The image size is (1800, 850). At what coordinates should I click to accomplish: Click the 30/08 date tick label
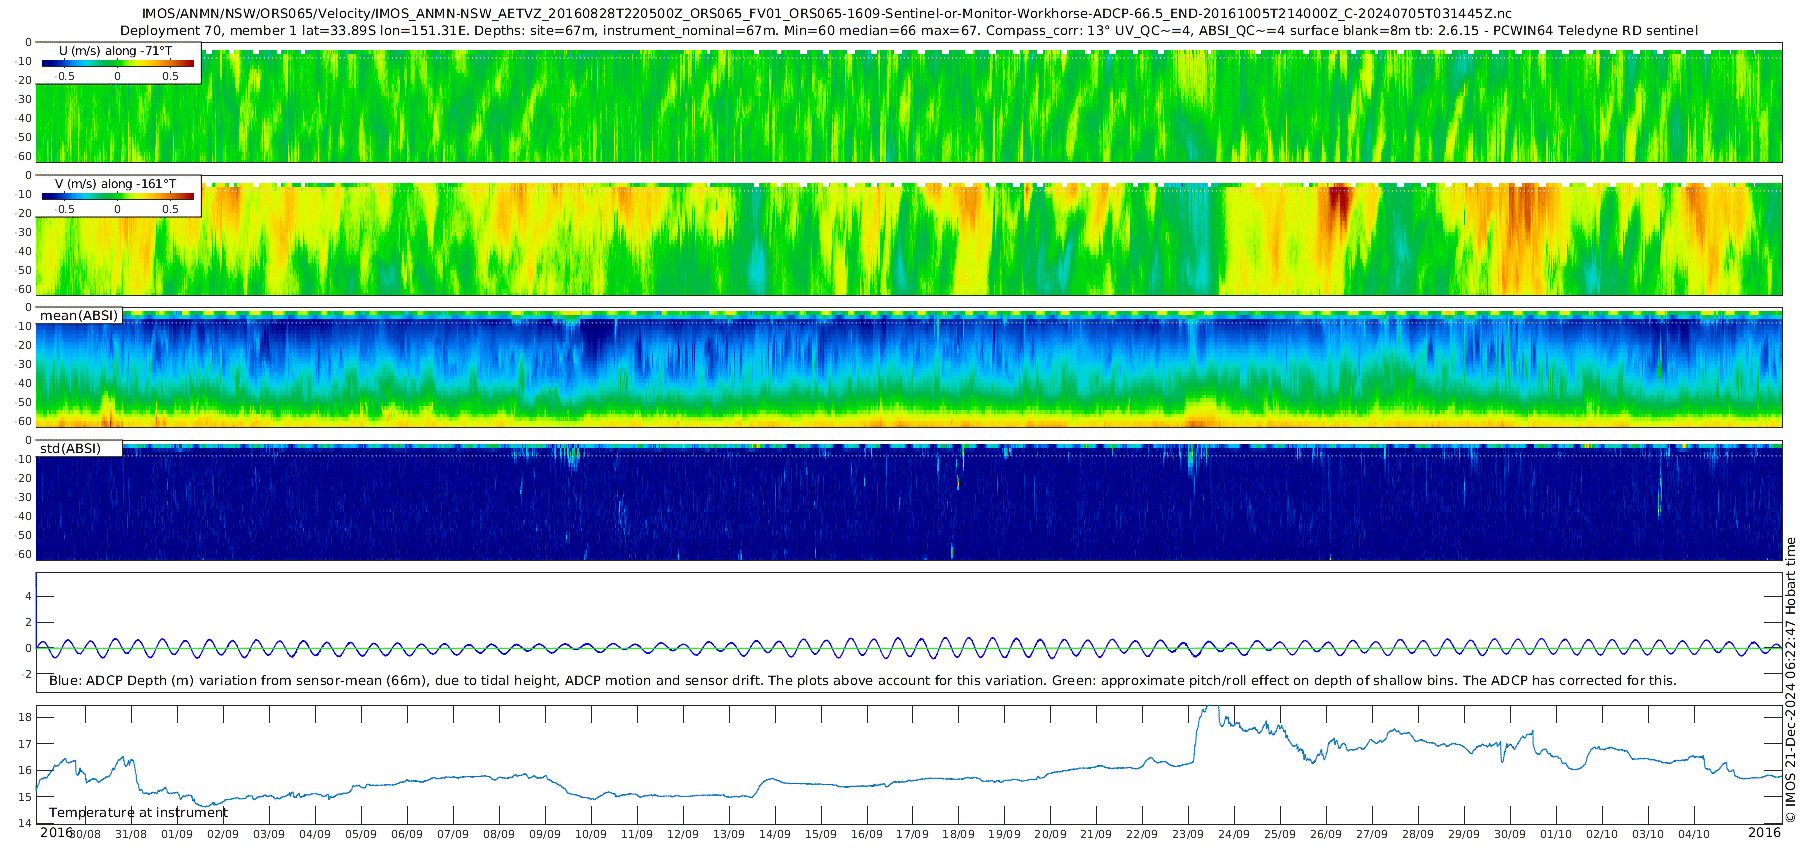pos(85,834)
